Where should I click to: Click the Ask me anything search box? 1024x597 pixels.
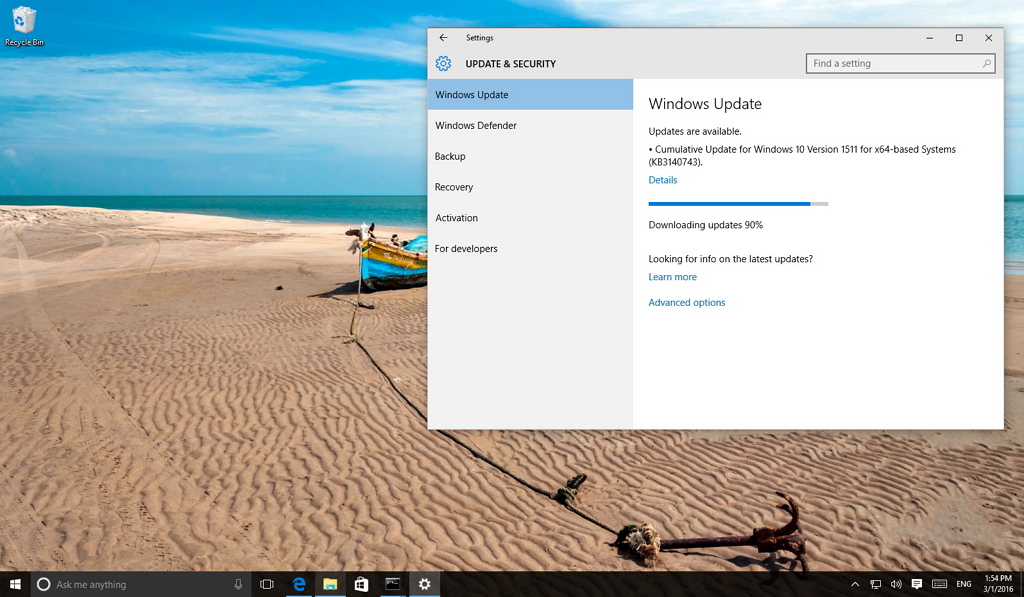(140, 584)
